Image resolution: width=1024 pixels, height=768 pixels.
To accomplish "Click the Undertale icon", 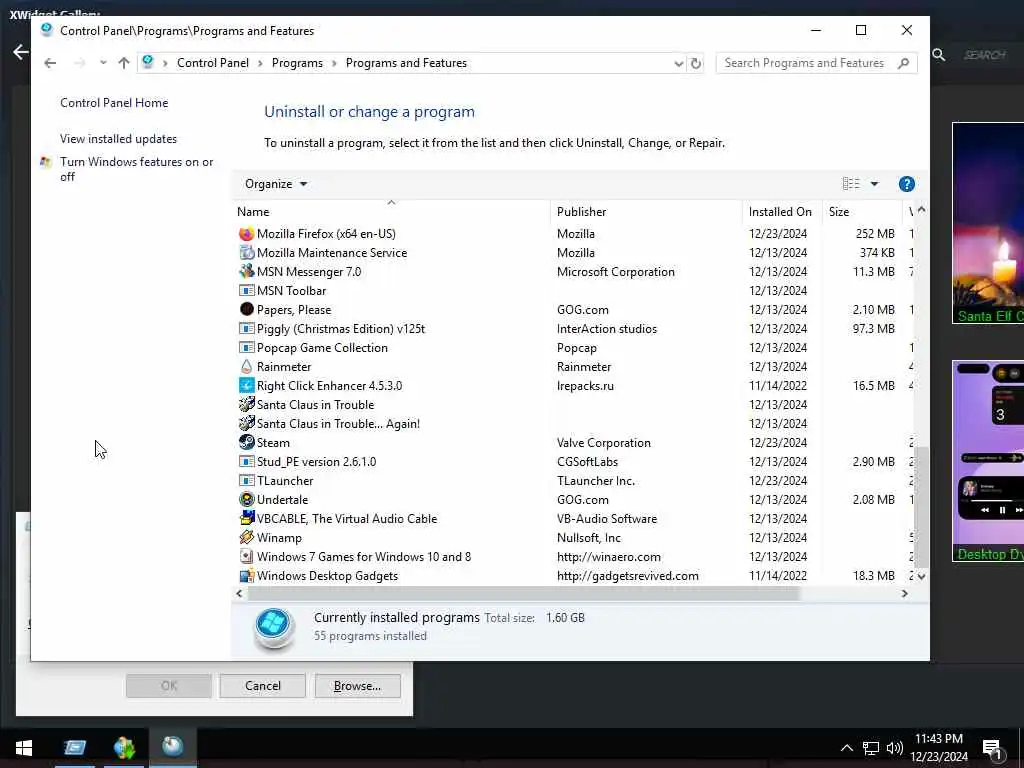I will [246, 500].
